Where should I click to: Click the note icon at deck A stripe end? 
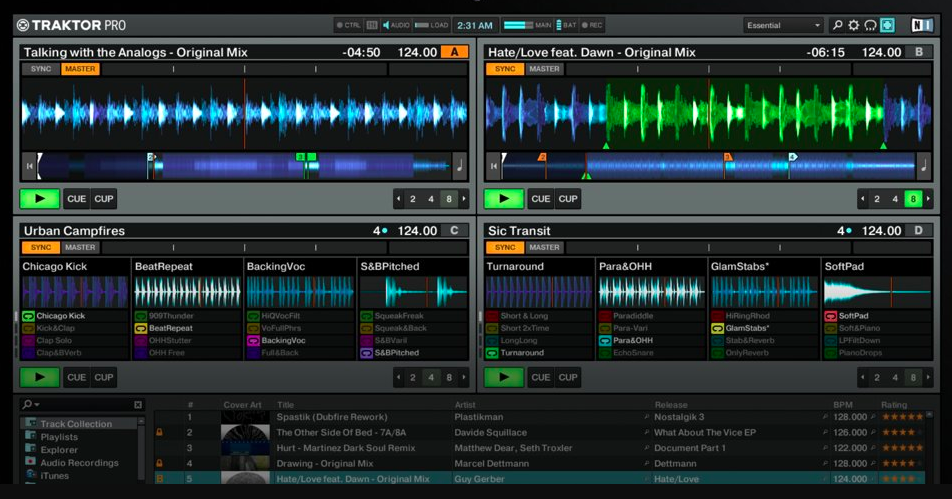(460, 166)
